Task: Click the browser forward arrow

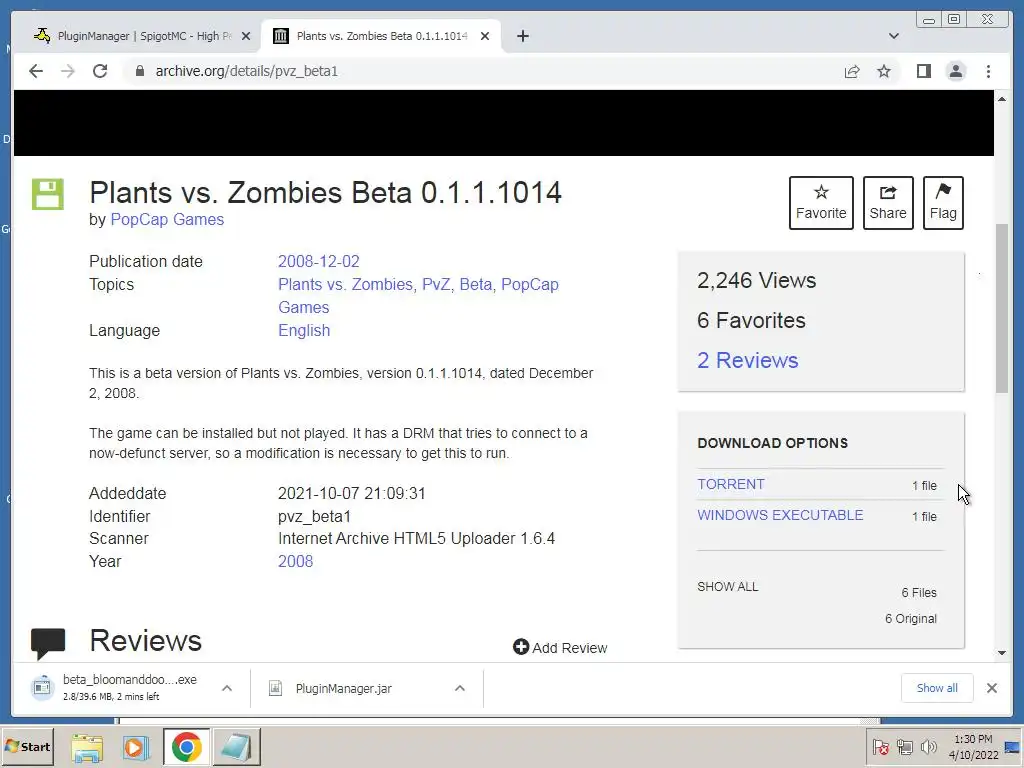Action: (68, 71)
